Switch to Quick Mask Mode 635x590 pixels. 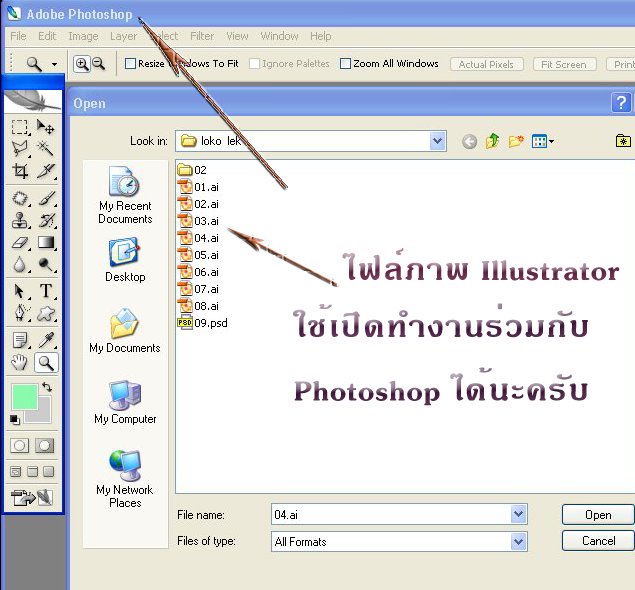[x=45, y=446]
